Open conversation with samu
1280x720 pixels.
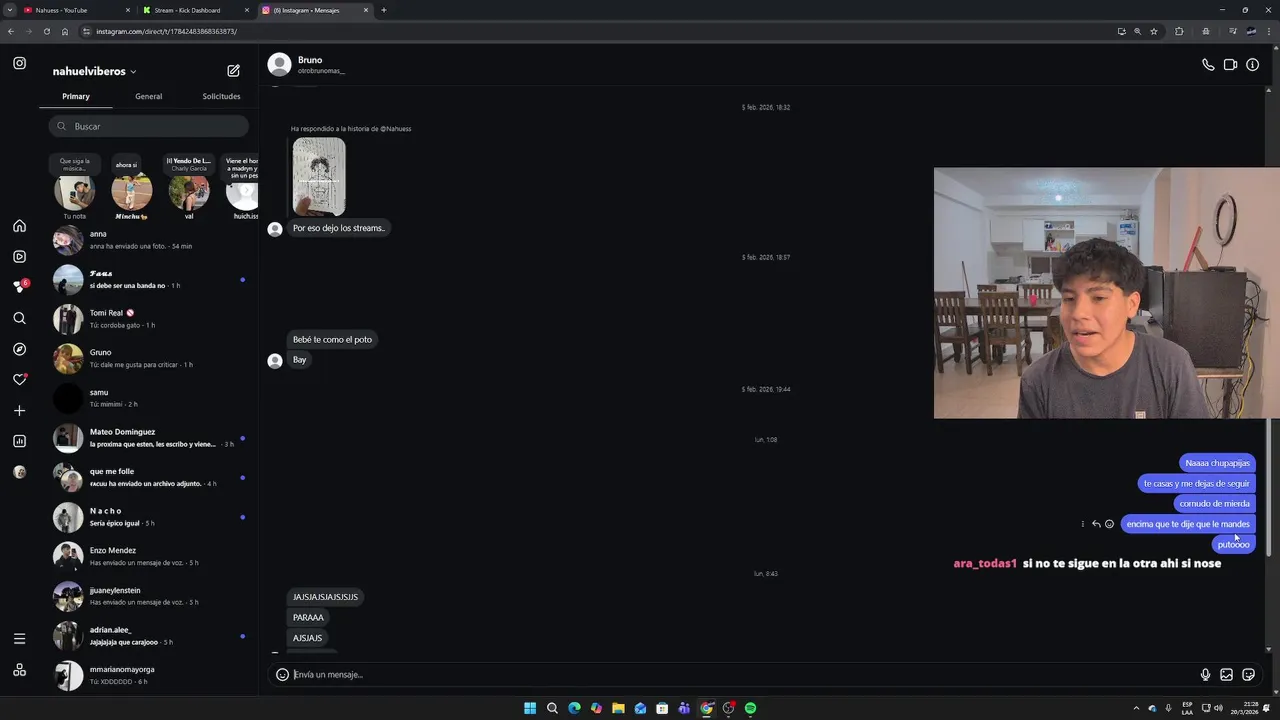[x=149, y=398]
